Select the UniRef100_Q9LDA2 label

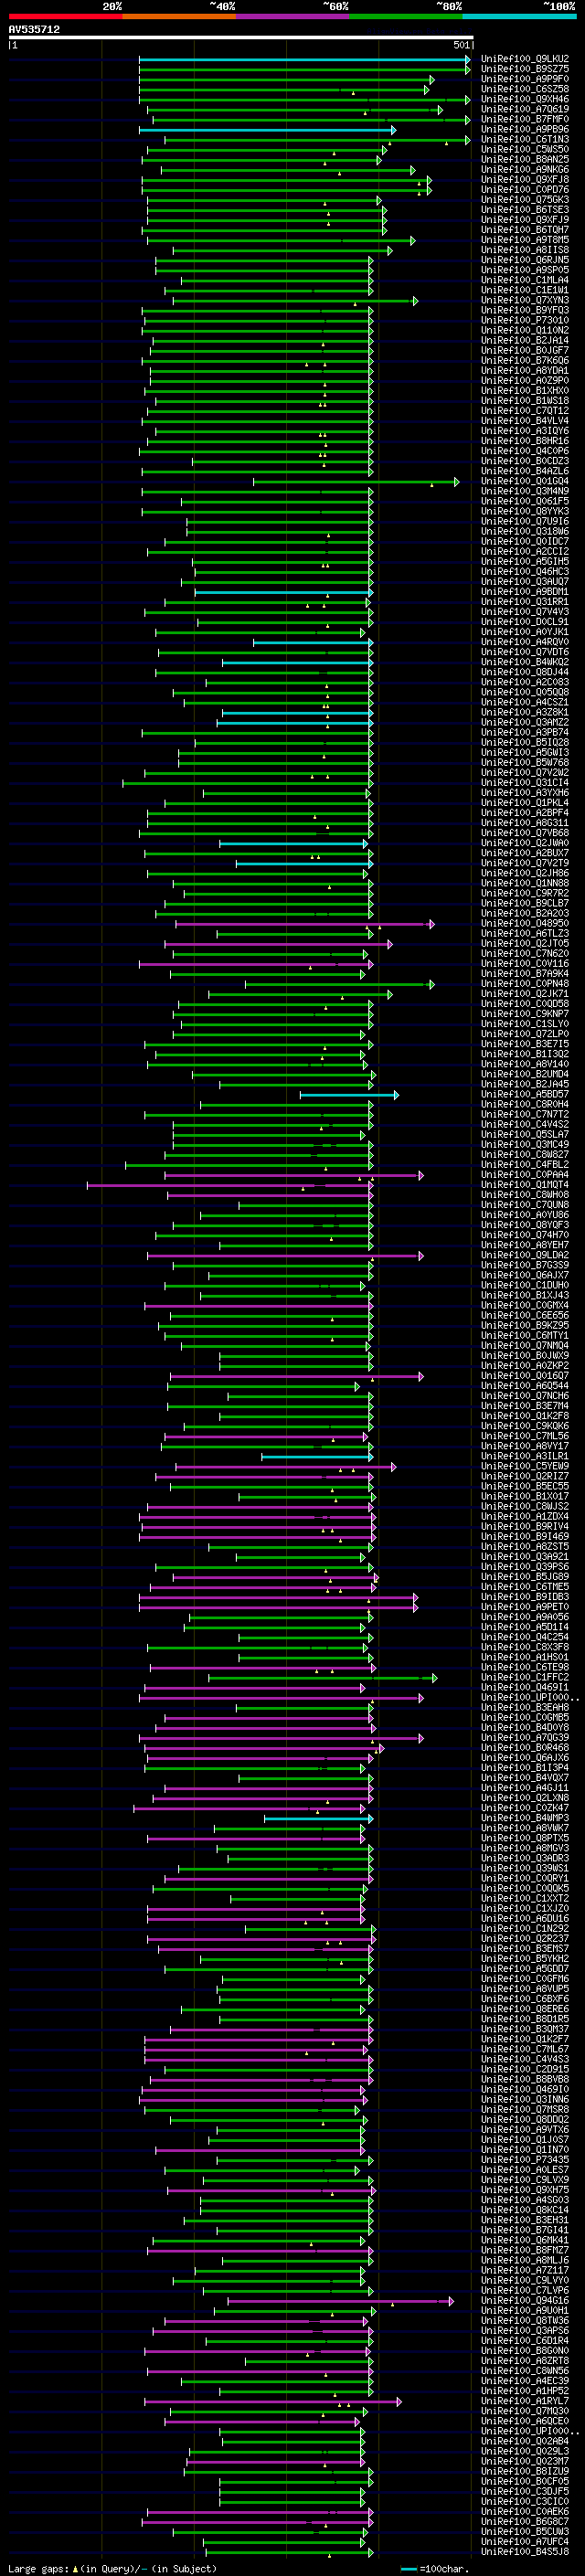[x=525, y=1255]
